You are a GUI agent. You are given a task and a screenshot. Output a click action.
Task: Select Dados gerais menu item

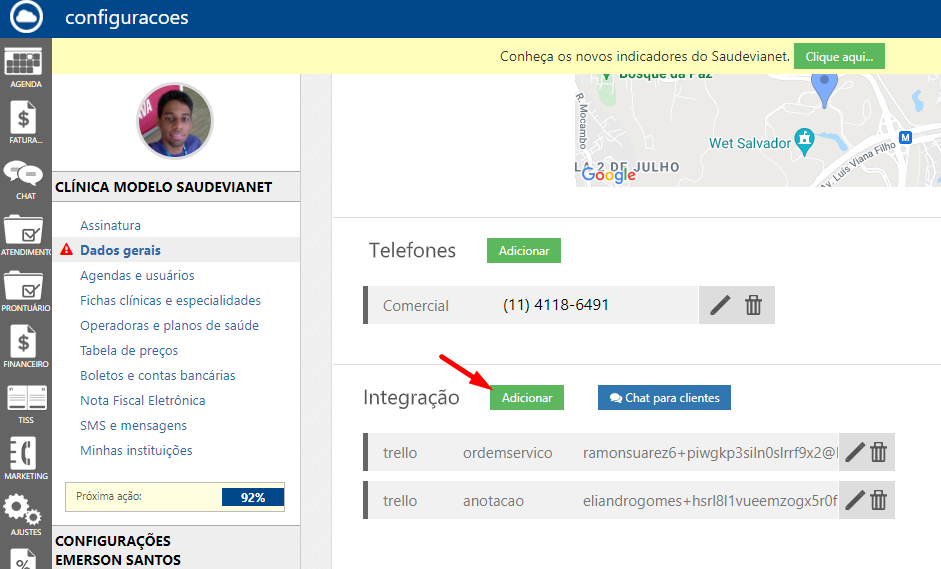coord(121,250)
